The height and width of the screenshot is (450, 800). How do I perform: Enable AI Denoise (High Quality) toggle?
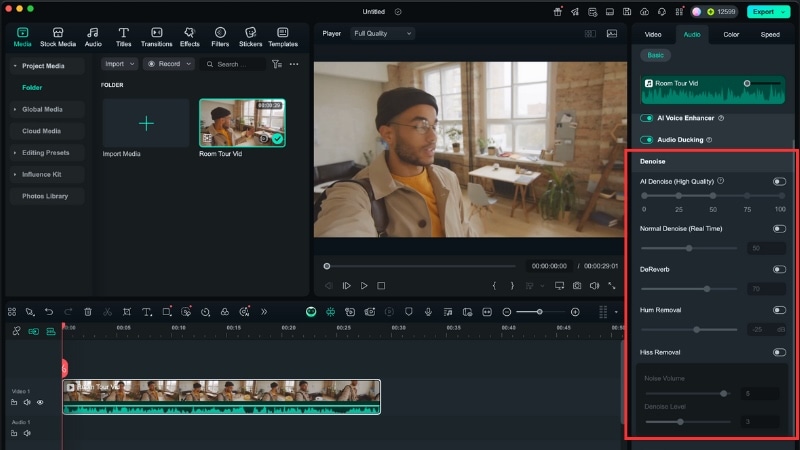point(779,182)
